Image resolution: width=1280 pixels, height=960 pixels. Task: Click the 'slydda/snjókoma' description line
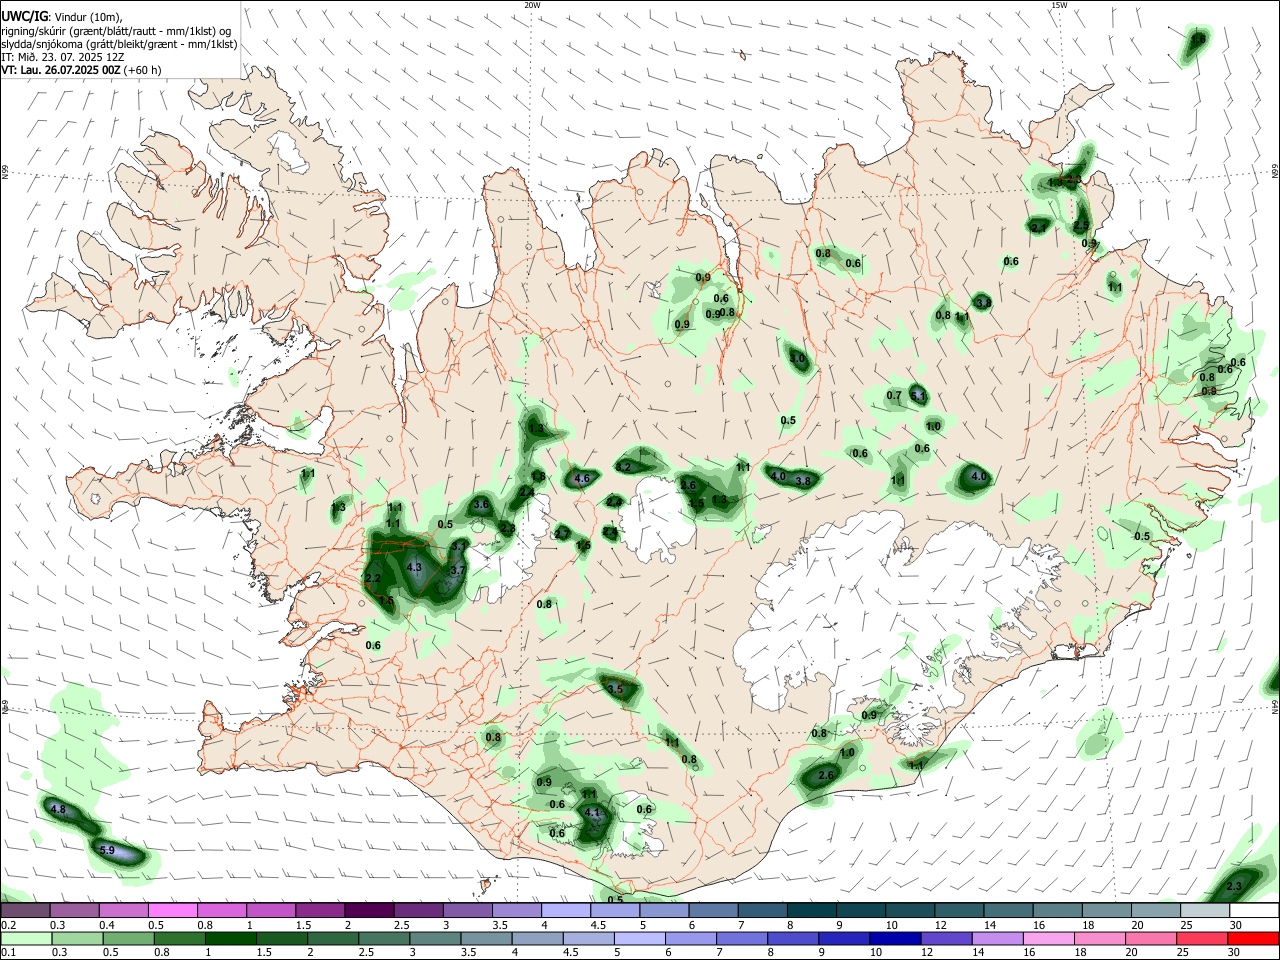pos(119,44)
